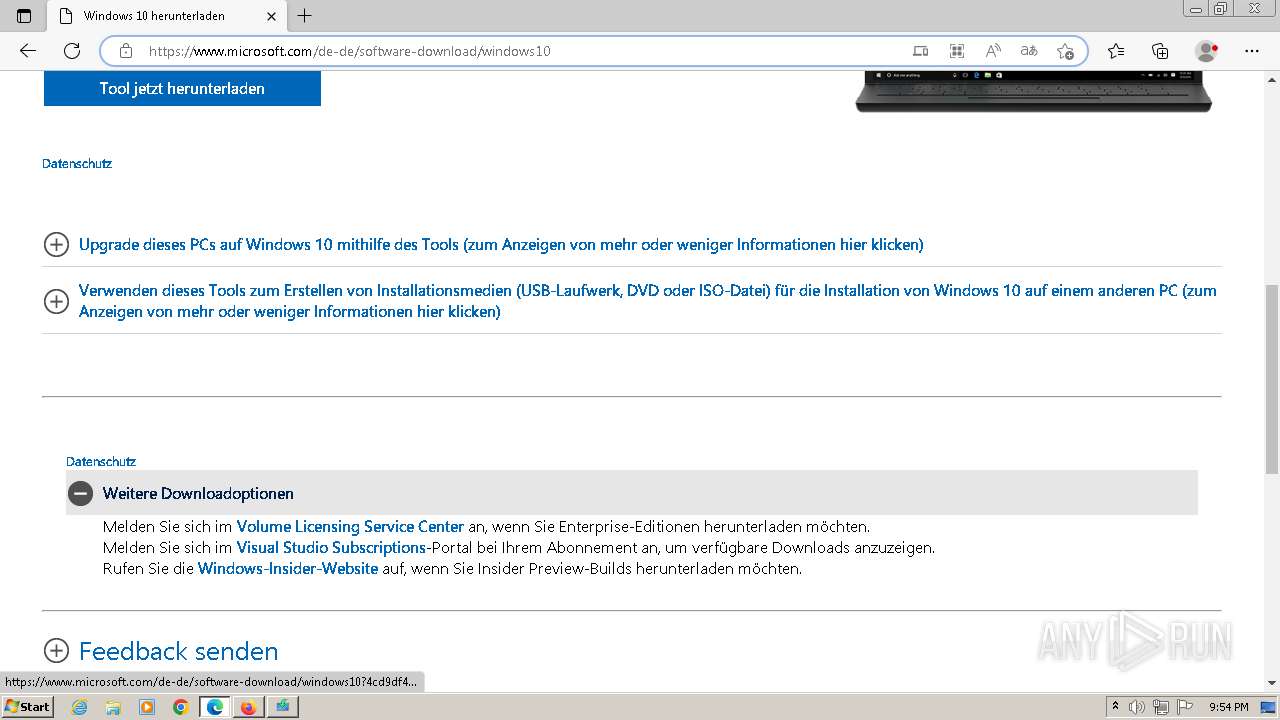Click the 'Weitere Downloadoptionen' heading text
The height and width of the screenshot is (720, 1280).
(198, 493)
